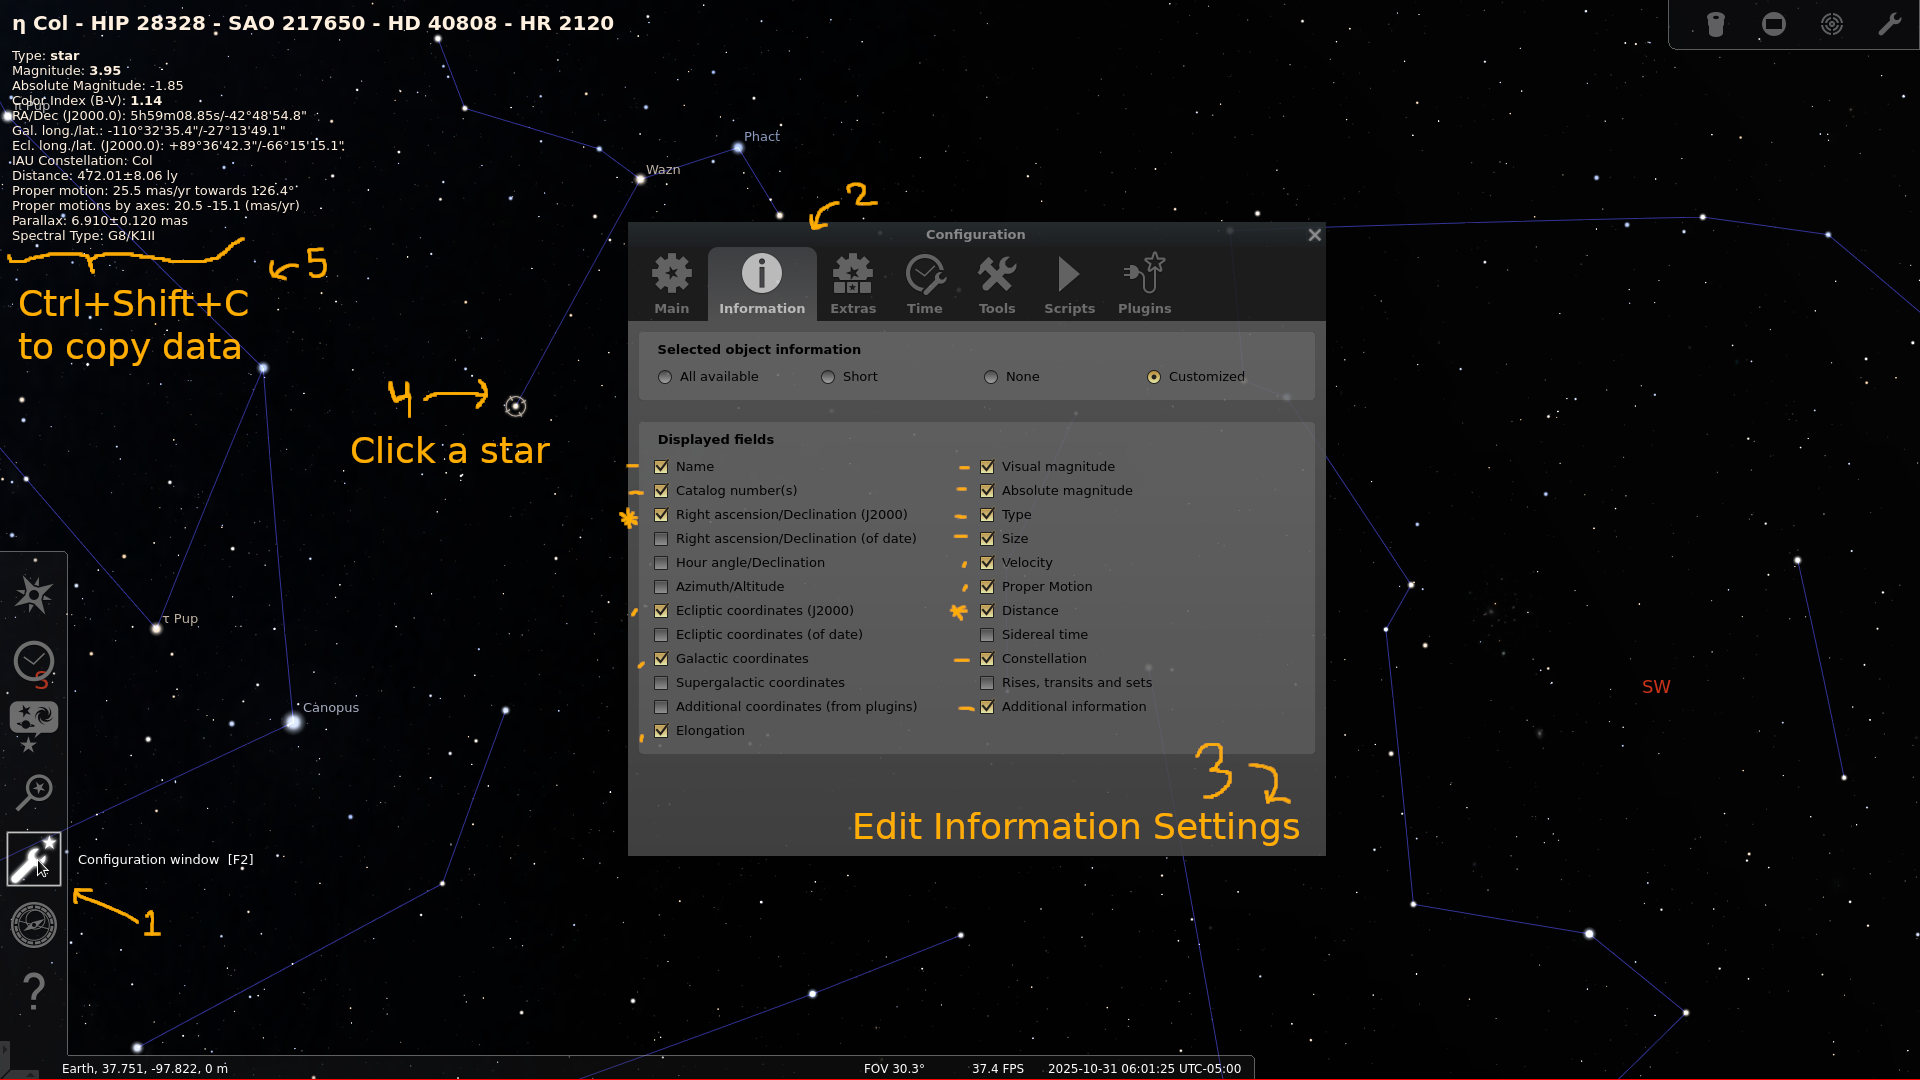Toggle the Telrad sight icon

click(1832, 24)
